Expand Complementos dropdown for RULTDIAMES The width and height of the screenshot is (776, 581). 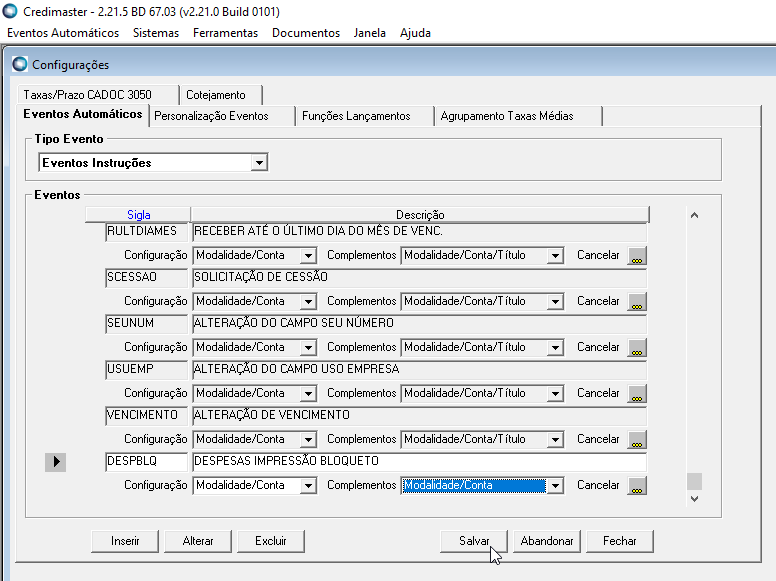pyautogui.click(x=555, y=255)
